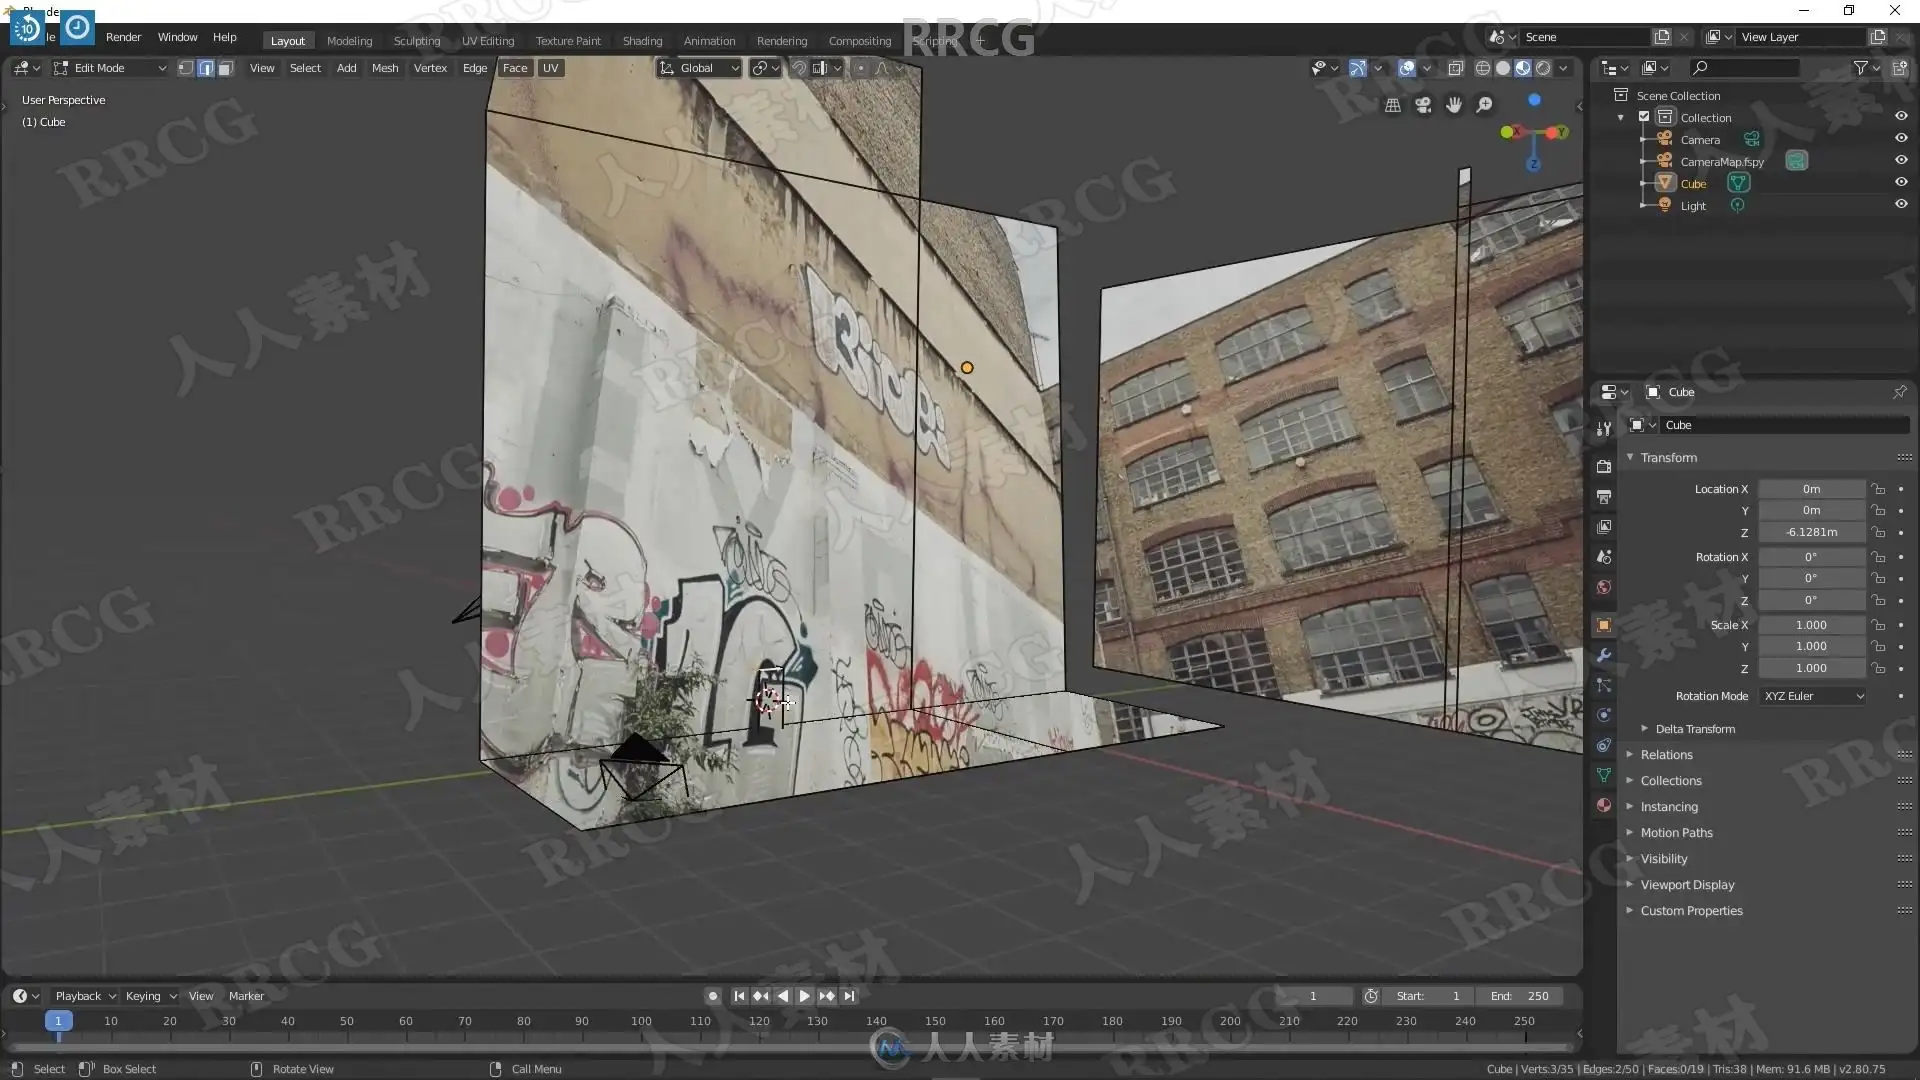The width and height of the screenshot is (1920, 1080).
Task: Switch to rendered viewport shading
Action: 1543,68
